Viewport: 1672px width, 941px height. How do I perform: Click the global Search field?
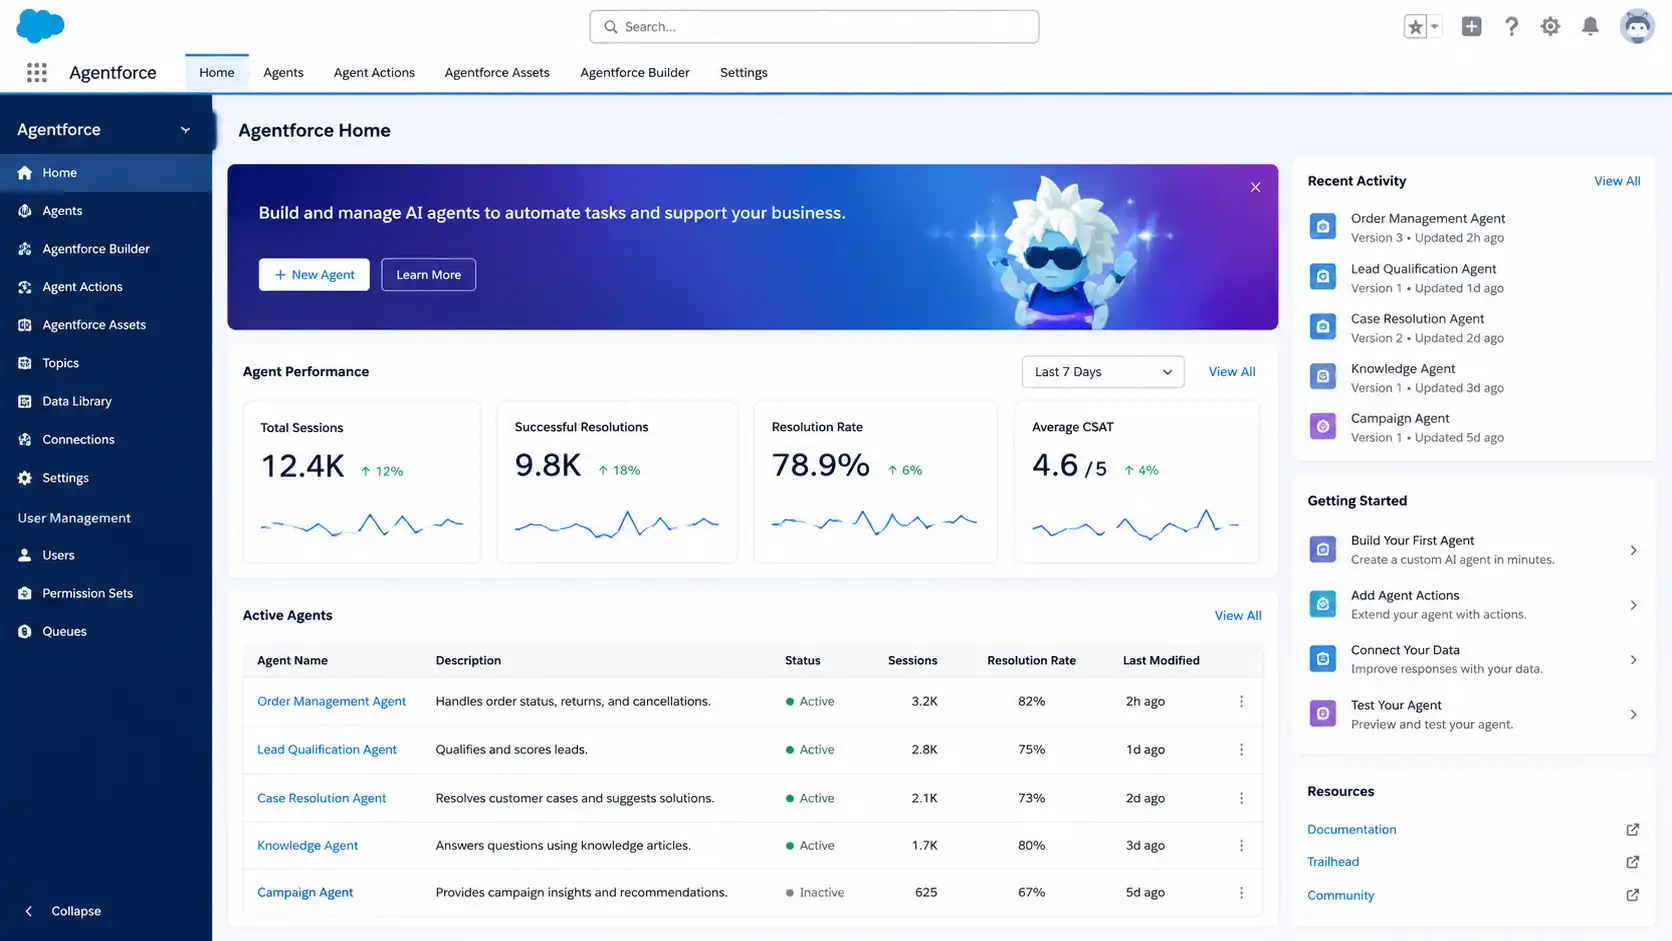(814, 27)
